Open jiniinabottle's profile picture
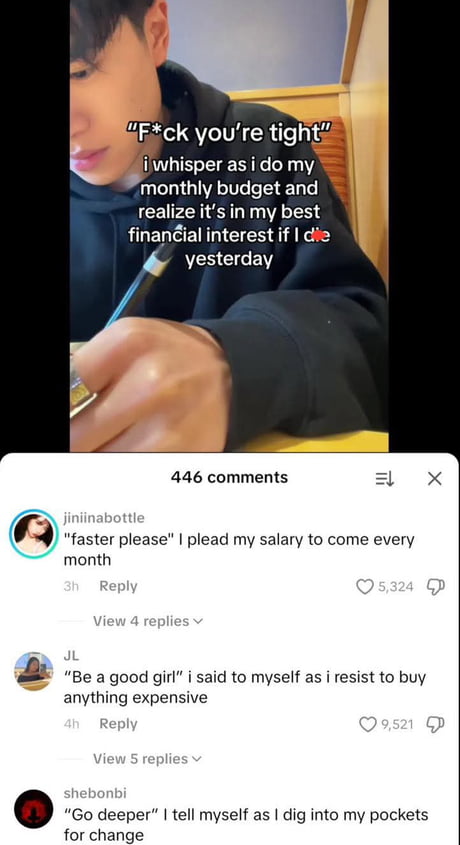This screenshot has height=845, width=460. click(x=33, y=534)
